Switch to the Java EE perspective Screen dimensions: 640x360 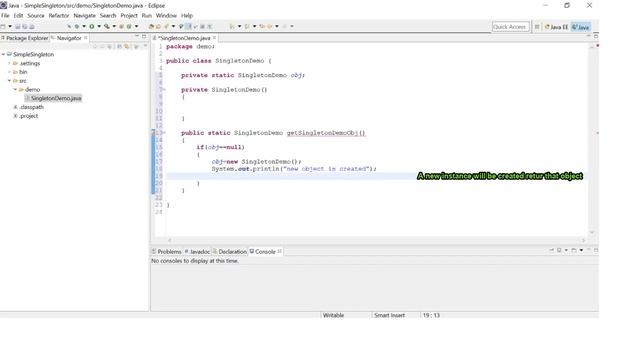(556, 27)
